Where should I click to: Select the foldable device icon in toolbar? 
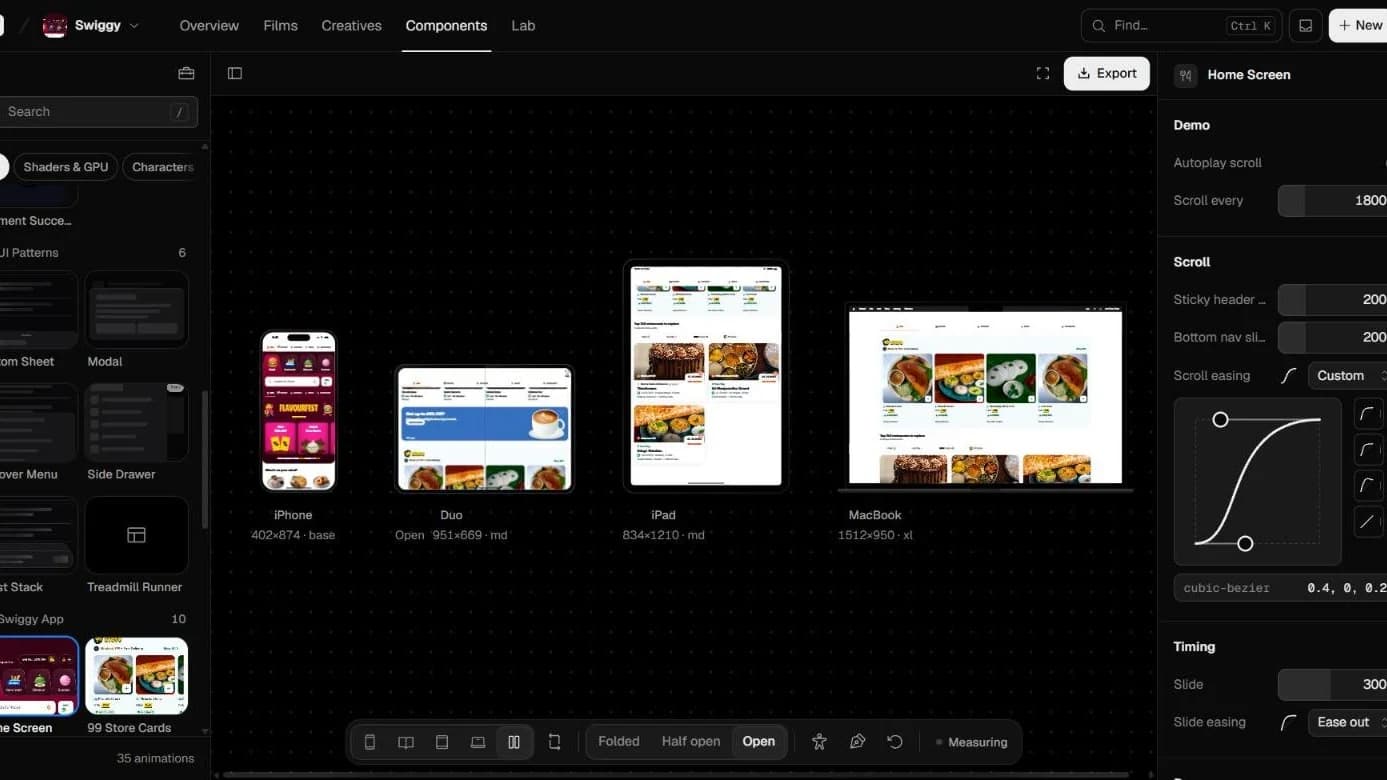click(406, 742)
